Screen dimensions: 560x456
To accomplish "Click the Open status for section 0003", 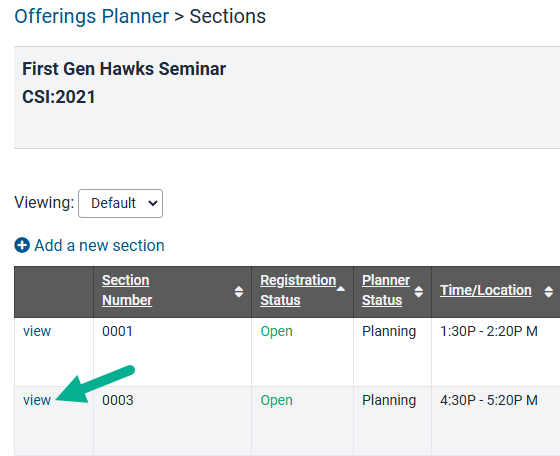I will [276, 400].
